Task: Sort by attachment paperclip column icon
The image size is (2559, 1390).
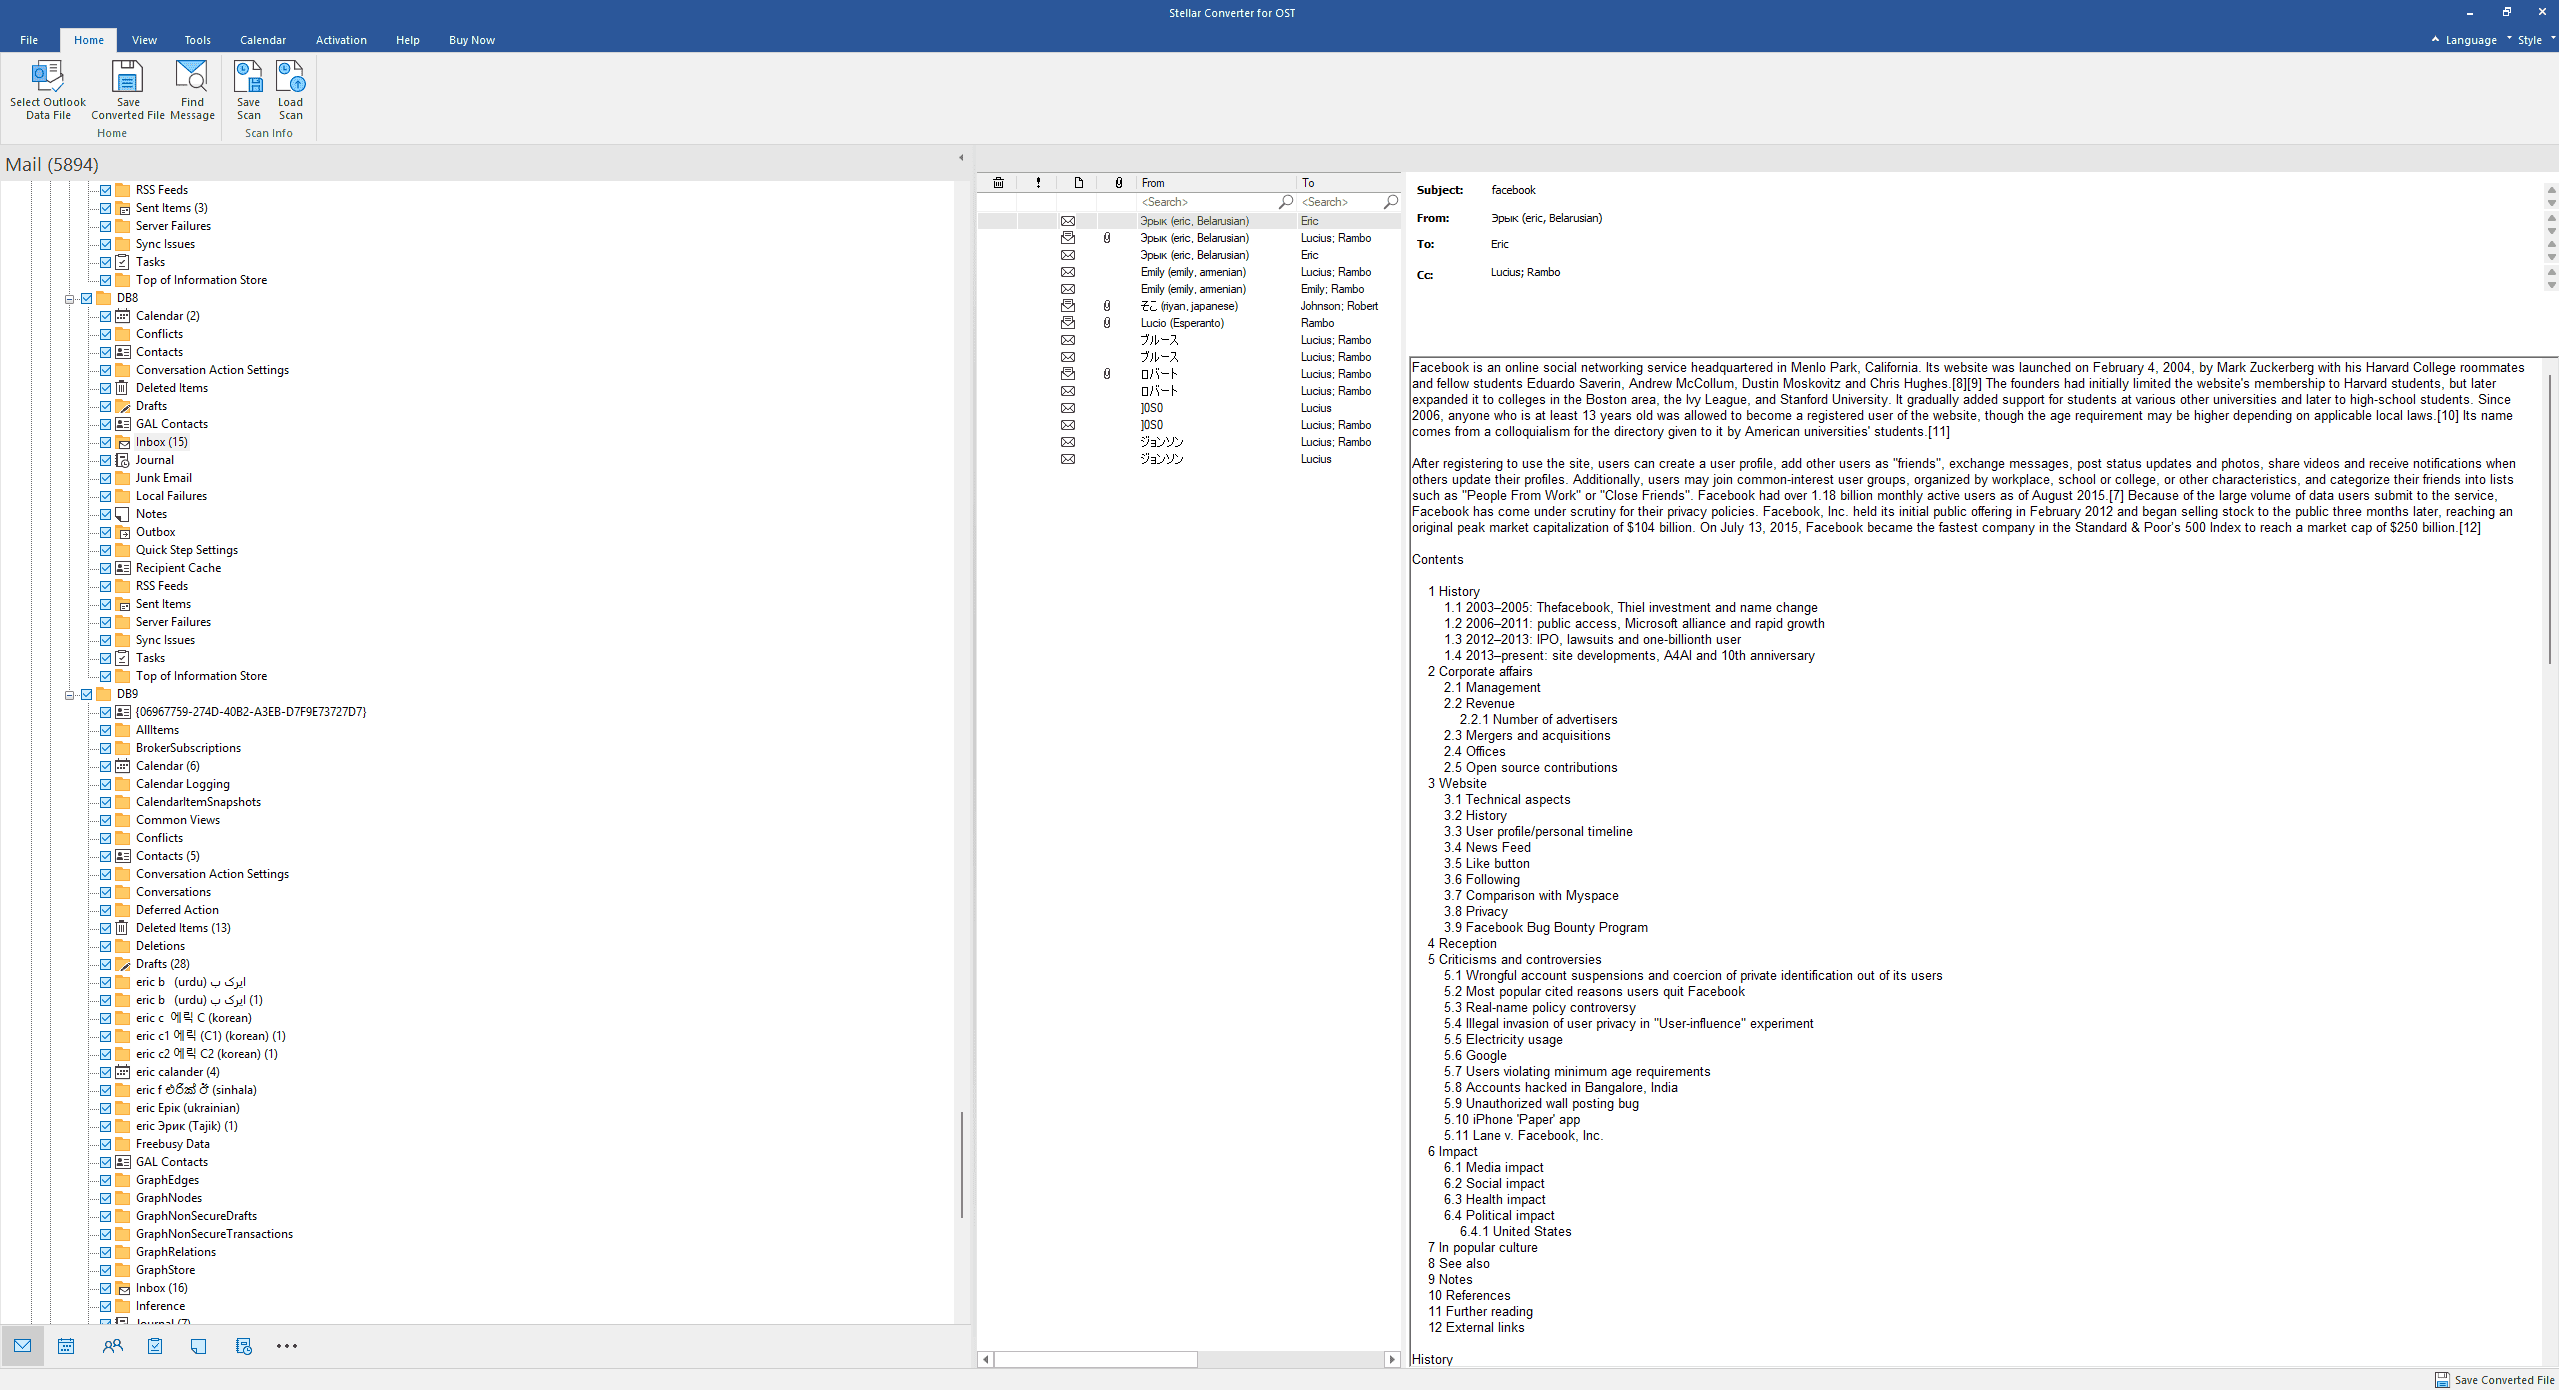Action: point(1118,183)
